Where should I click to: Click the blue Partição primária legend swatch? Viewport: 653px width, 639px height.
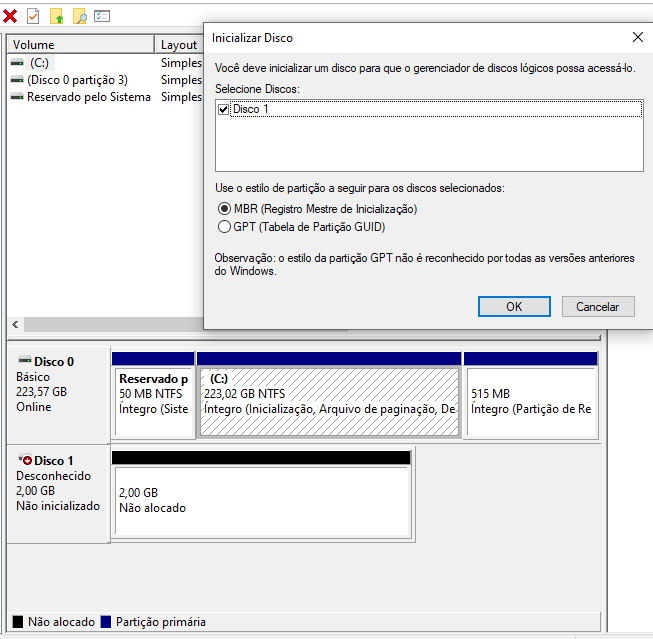tap(106, 622)
